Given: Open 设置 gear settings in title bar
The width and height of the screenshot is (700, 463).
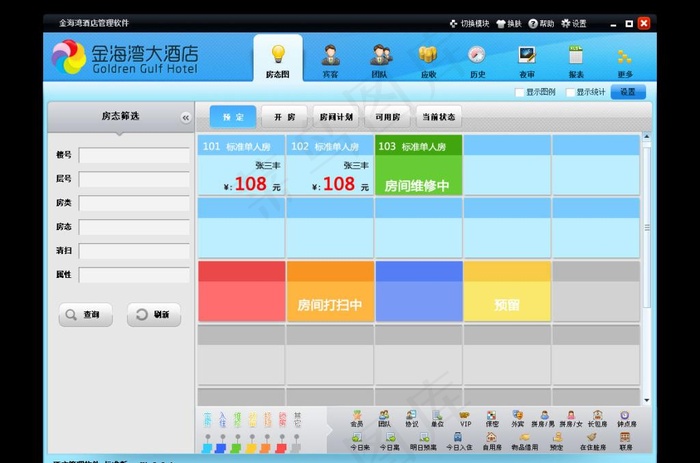Looking at the screenshot, I should pyautogui.click(x=574, y=24).
